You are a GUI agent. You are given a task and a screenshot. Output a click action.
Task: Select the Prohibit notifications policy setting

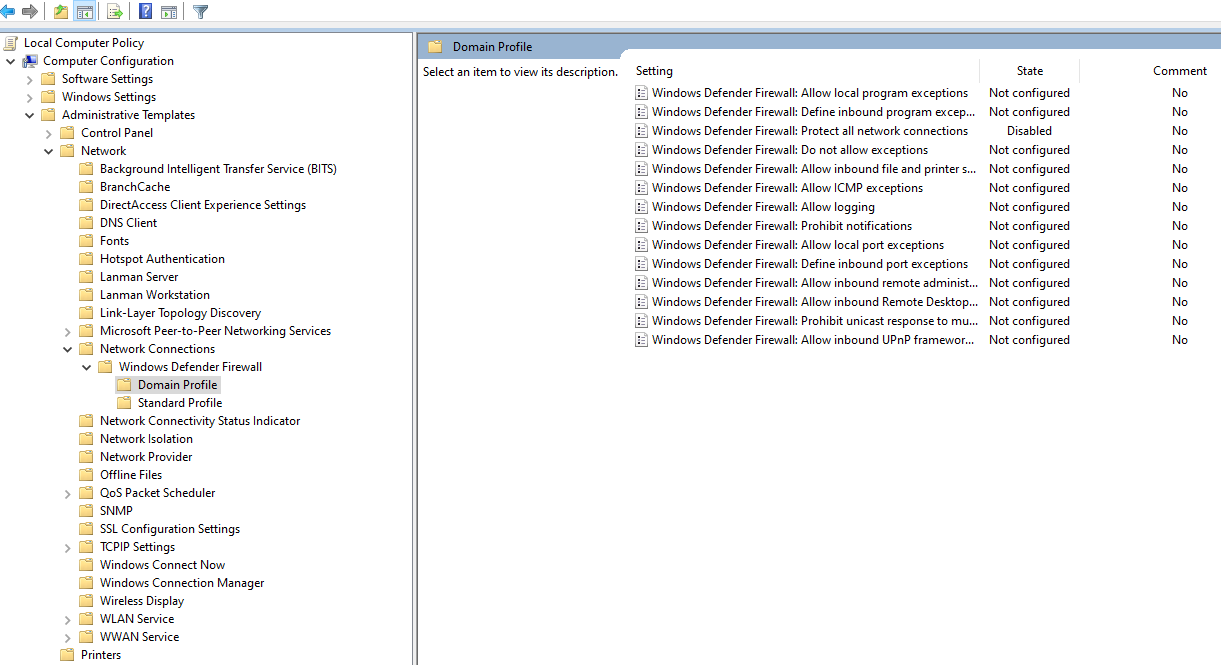pyautogui.click(x=781, y=226)
